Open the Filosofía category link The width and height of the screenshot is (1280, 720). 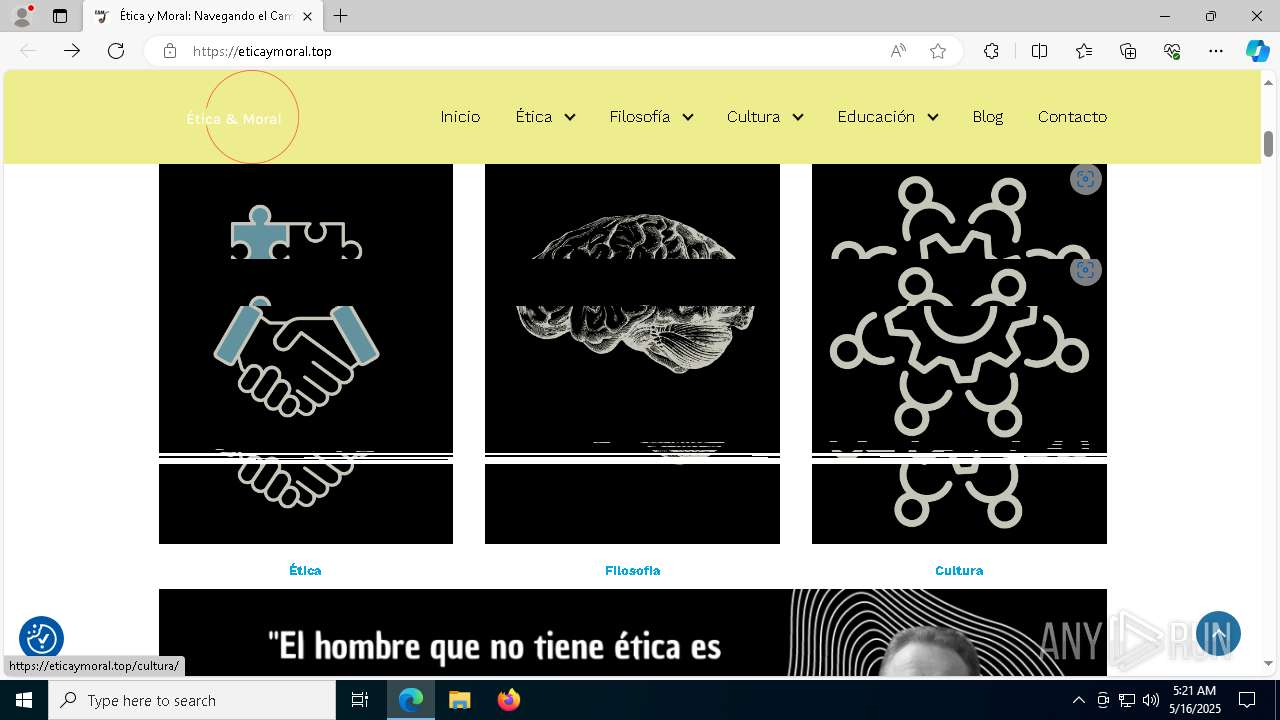632,570
